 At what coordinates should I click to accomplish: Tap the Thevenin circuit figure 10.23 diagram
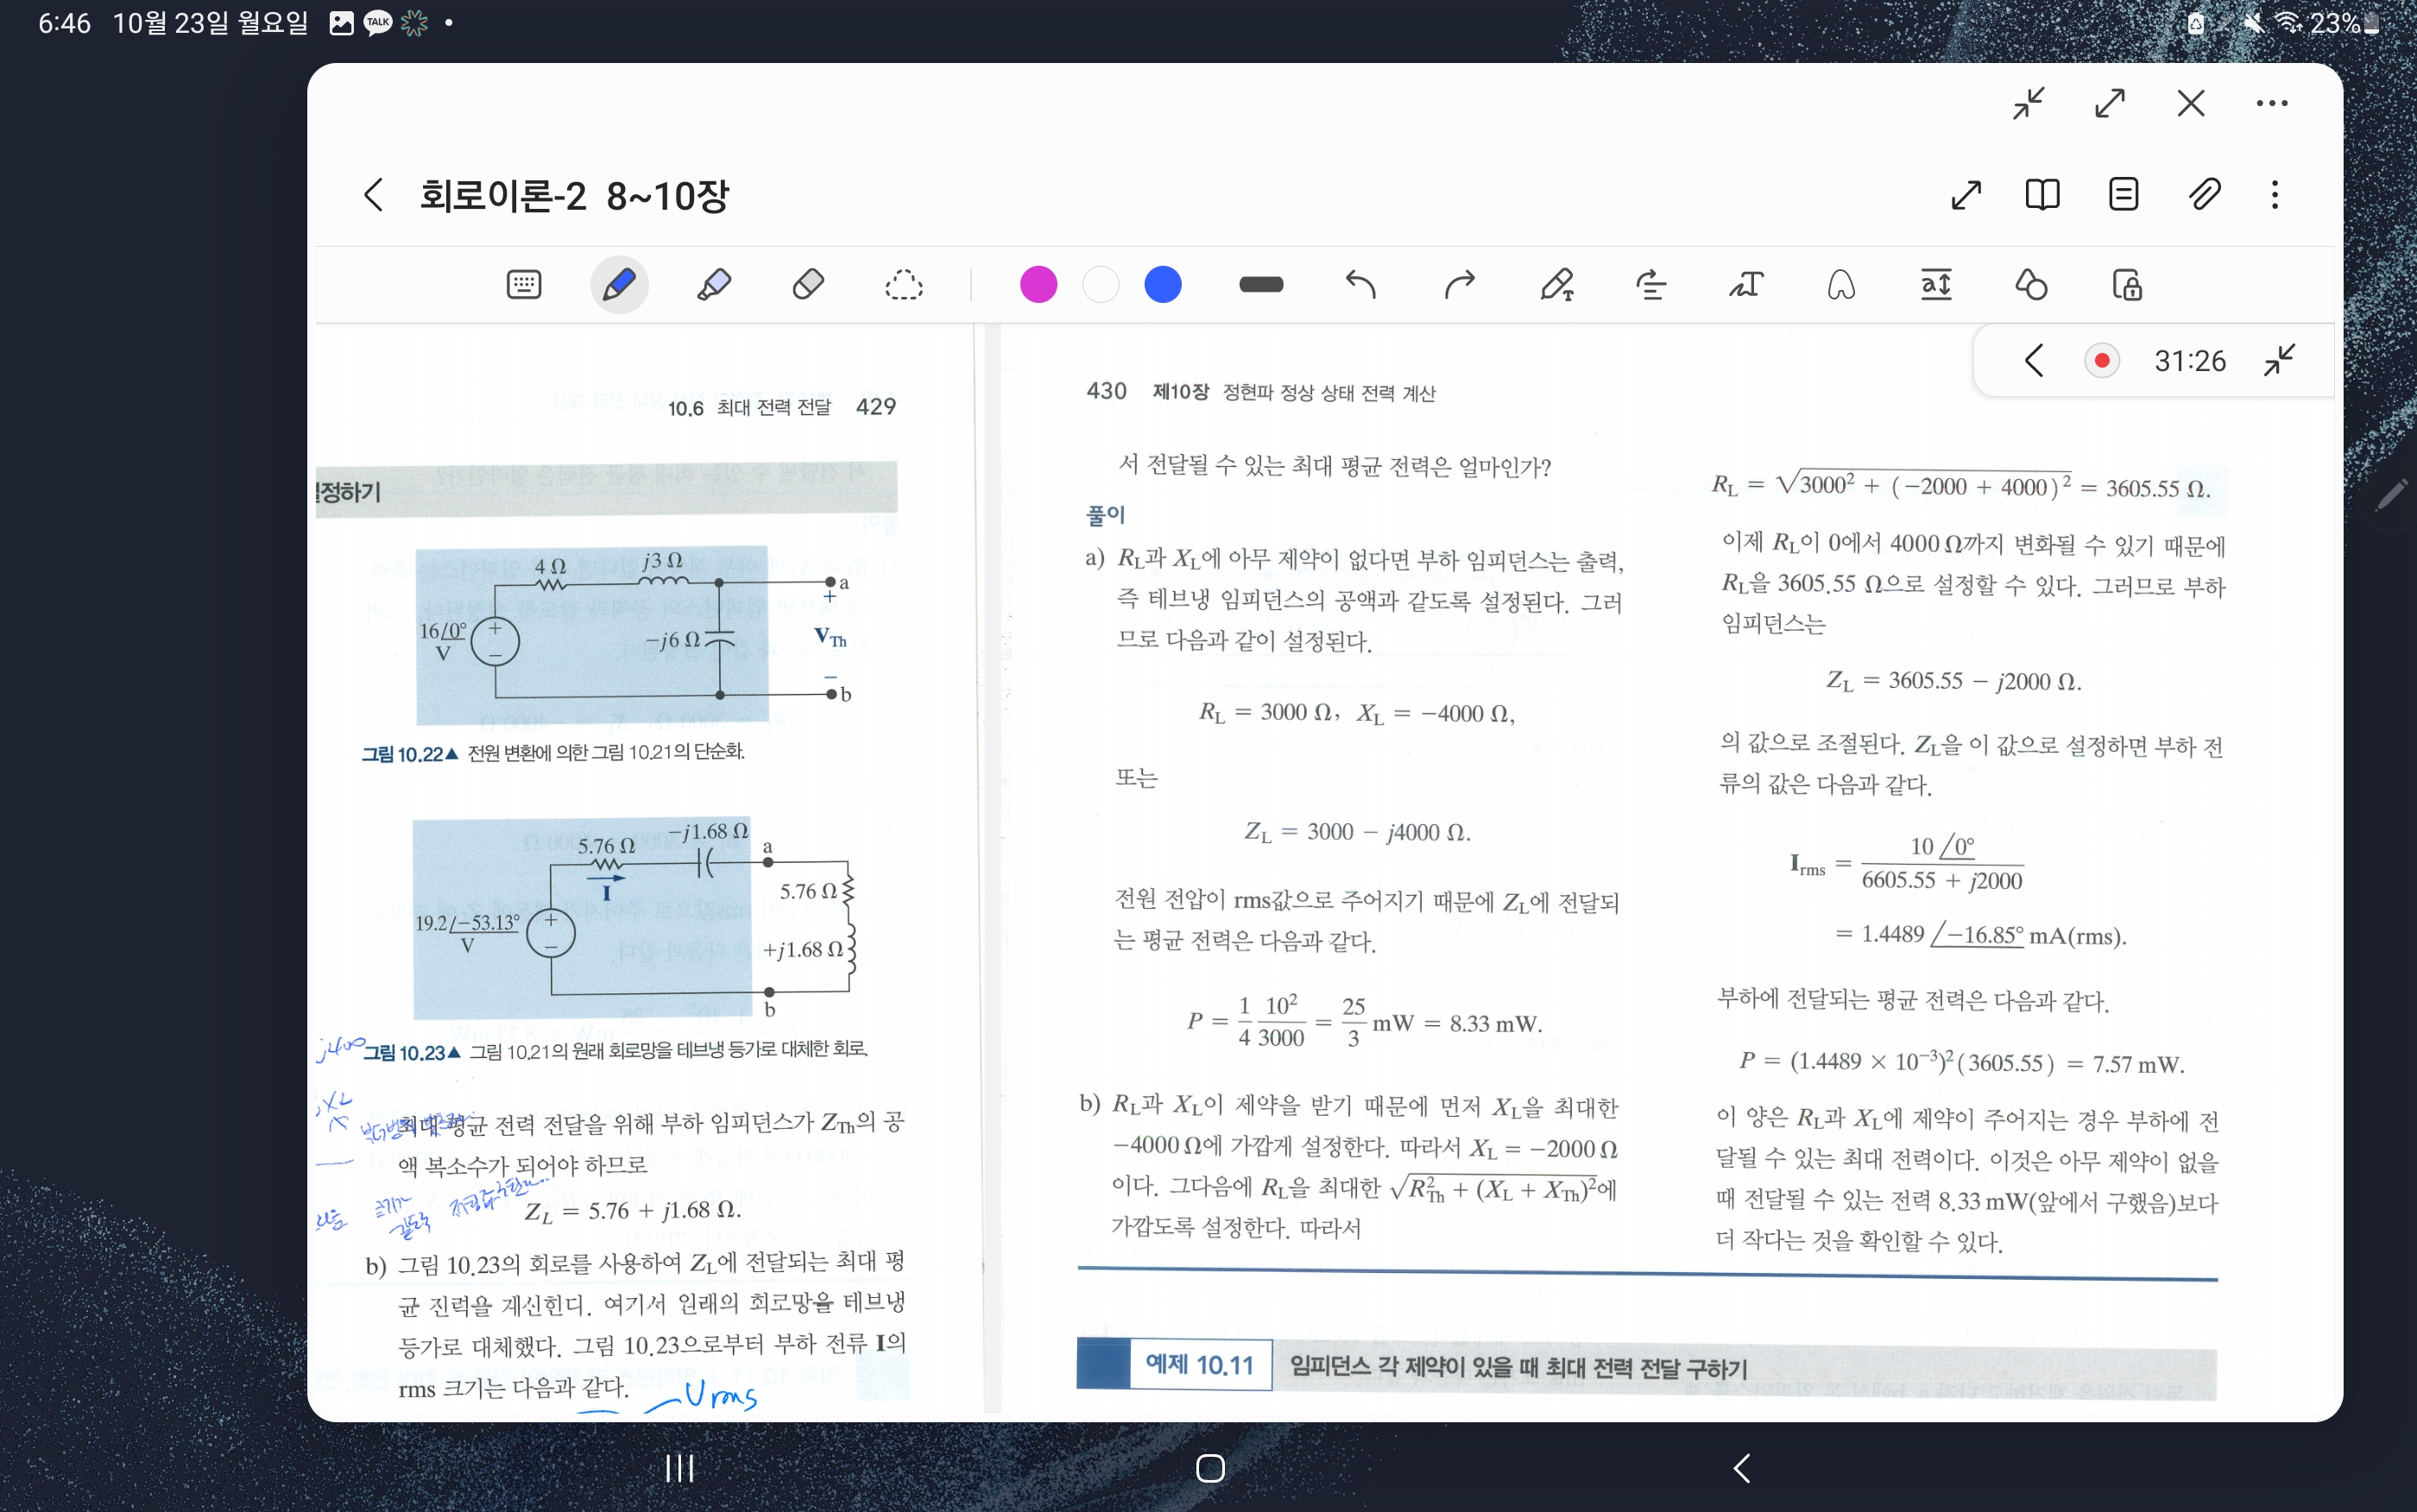pyautogui.click(x=636, y=917)
